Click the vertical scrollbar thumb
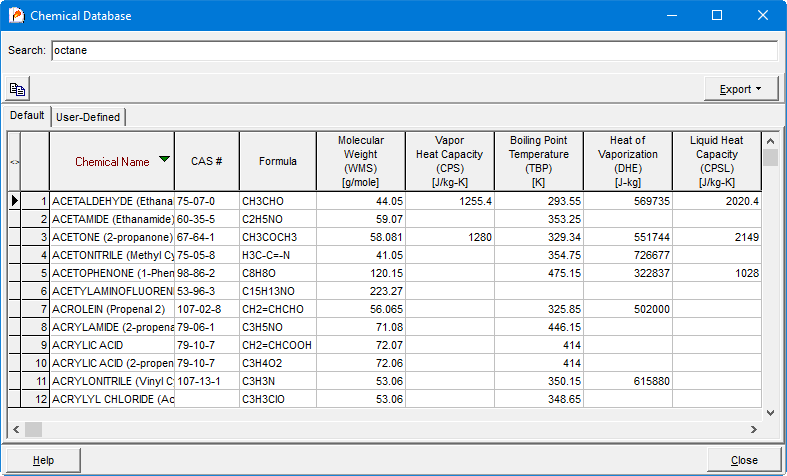This screenshot has height=476, width=787. tap(770, 157)
